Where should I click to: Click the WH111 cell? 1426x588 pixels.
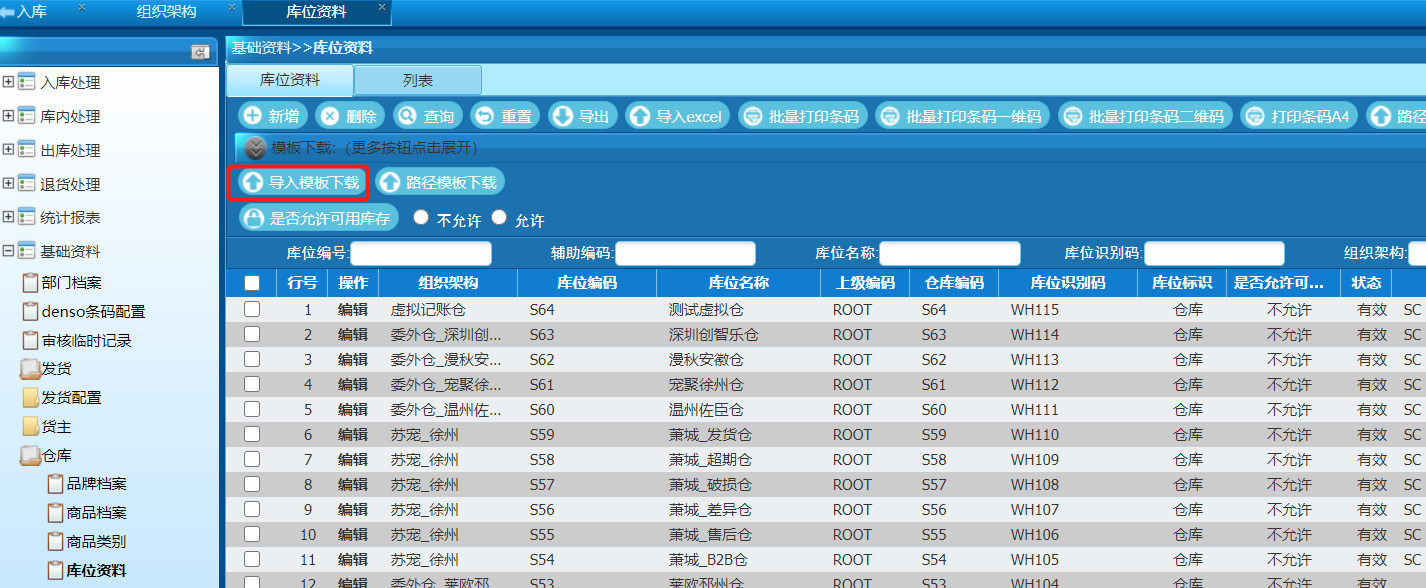point(1035,410)
